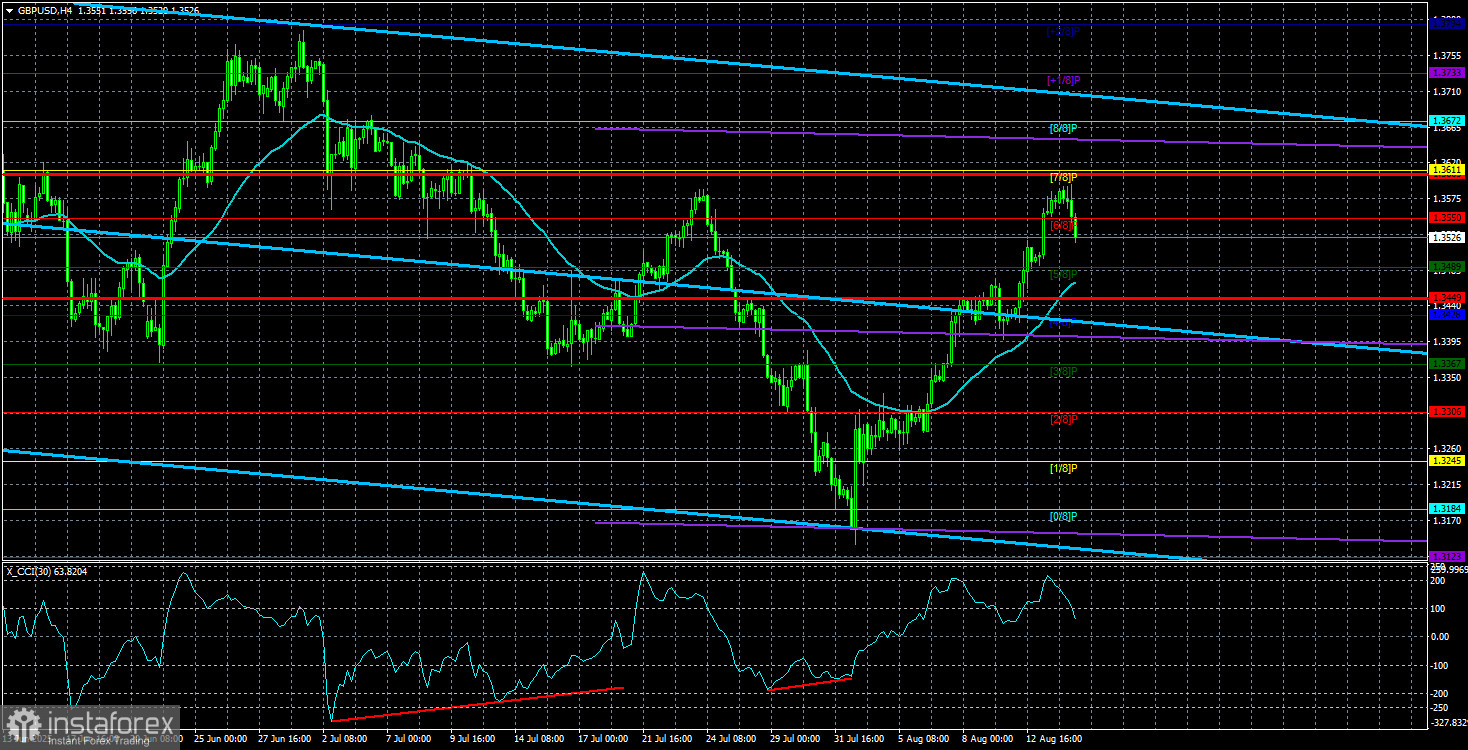
Task: Click the 27 Jun 16:00 time label
Action: tap(284, 740)
